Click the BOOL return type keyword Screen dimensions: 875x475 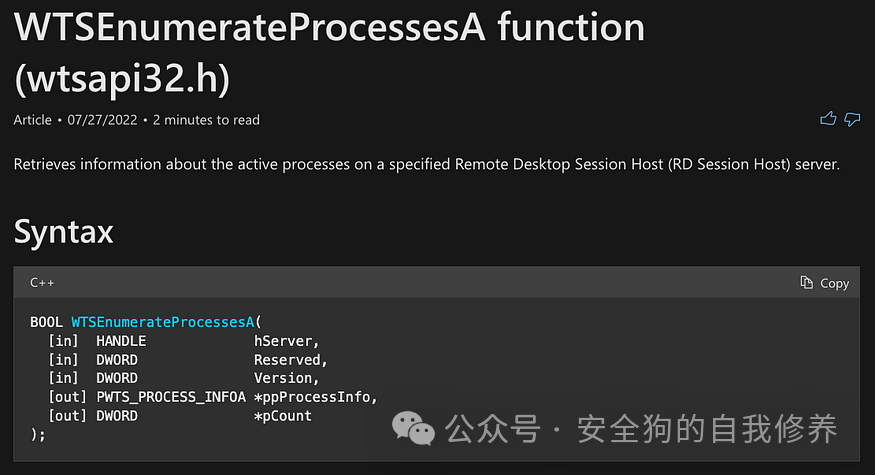click(x=46, y=322)
